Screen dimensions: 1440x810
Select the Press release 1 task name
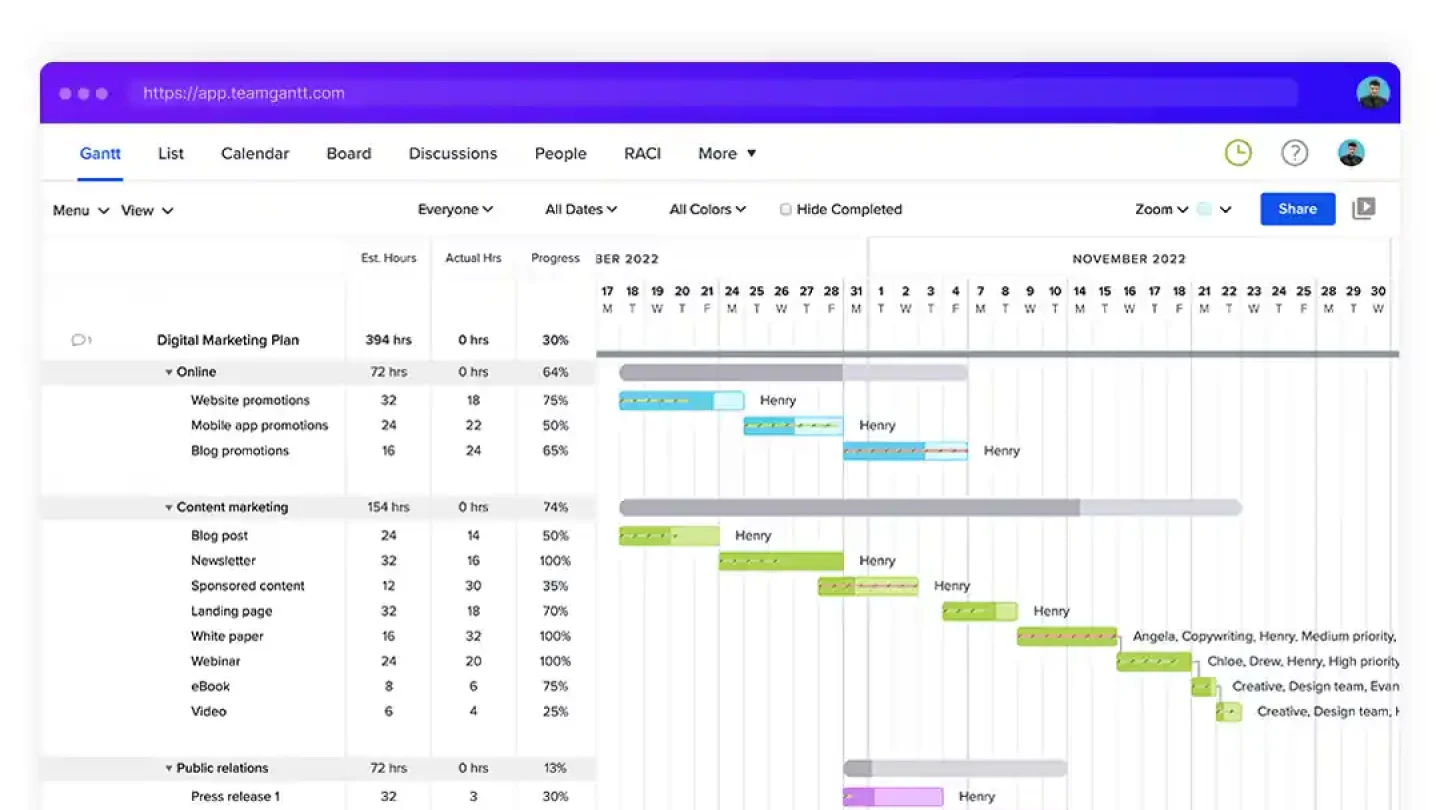coord(236,797)
